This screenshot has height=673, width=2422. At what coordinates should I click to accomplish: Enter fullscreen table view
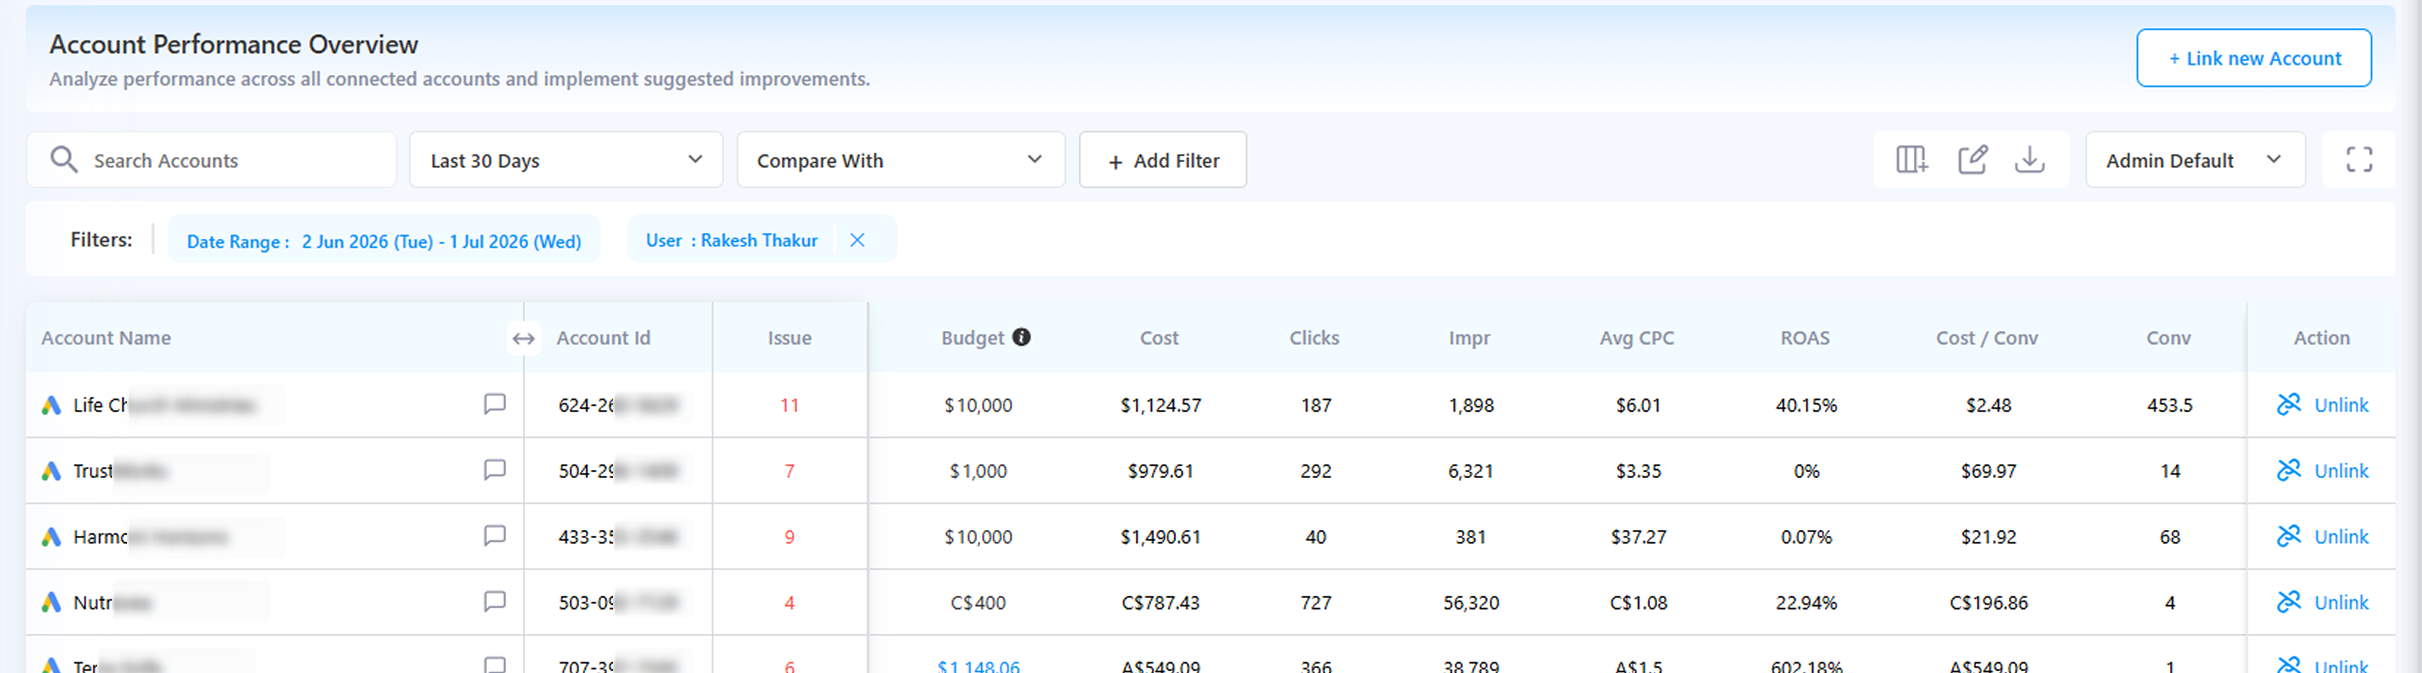pos(2359,159)
